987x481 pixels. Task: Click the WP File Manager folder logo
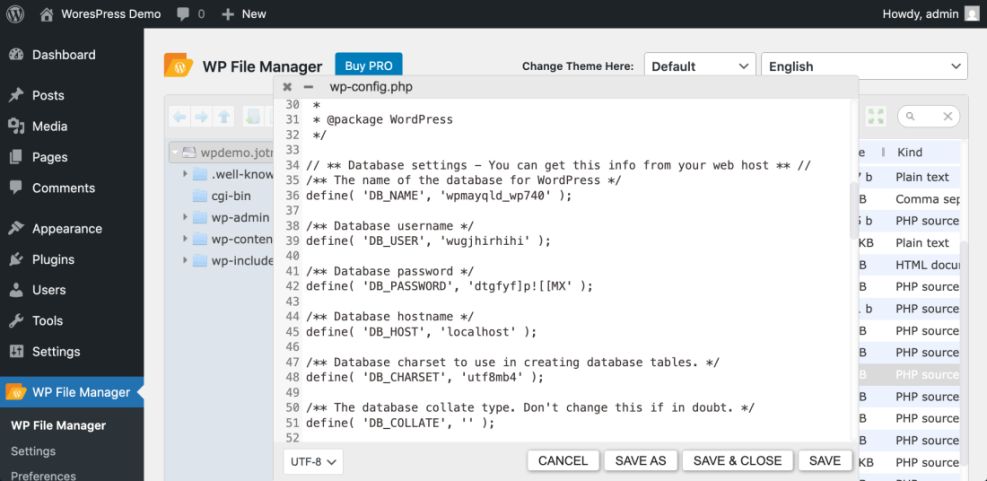(x=178, y=65)
